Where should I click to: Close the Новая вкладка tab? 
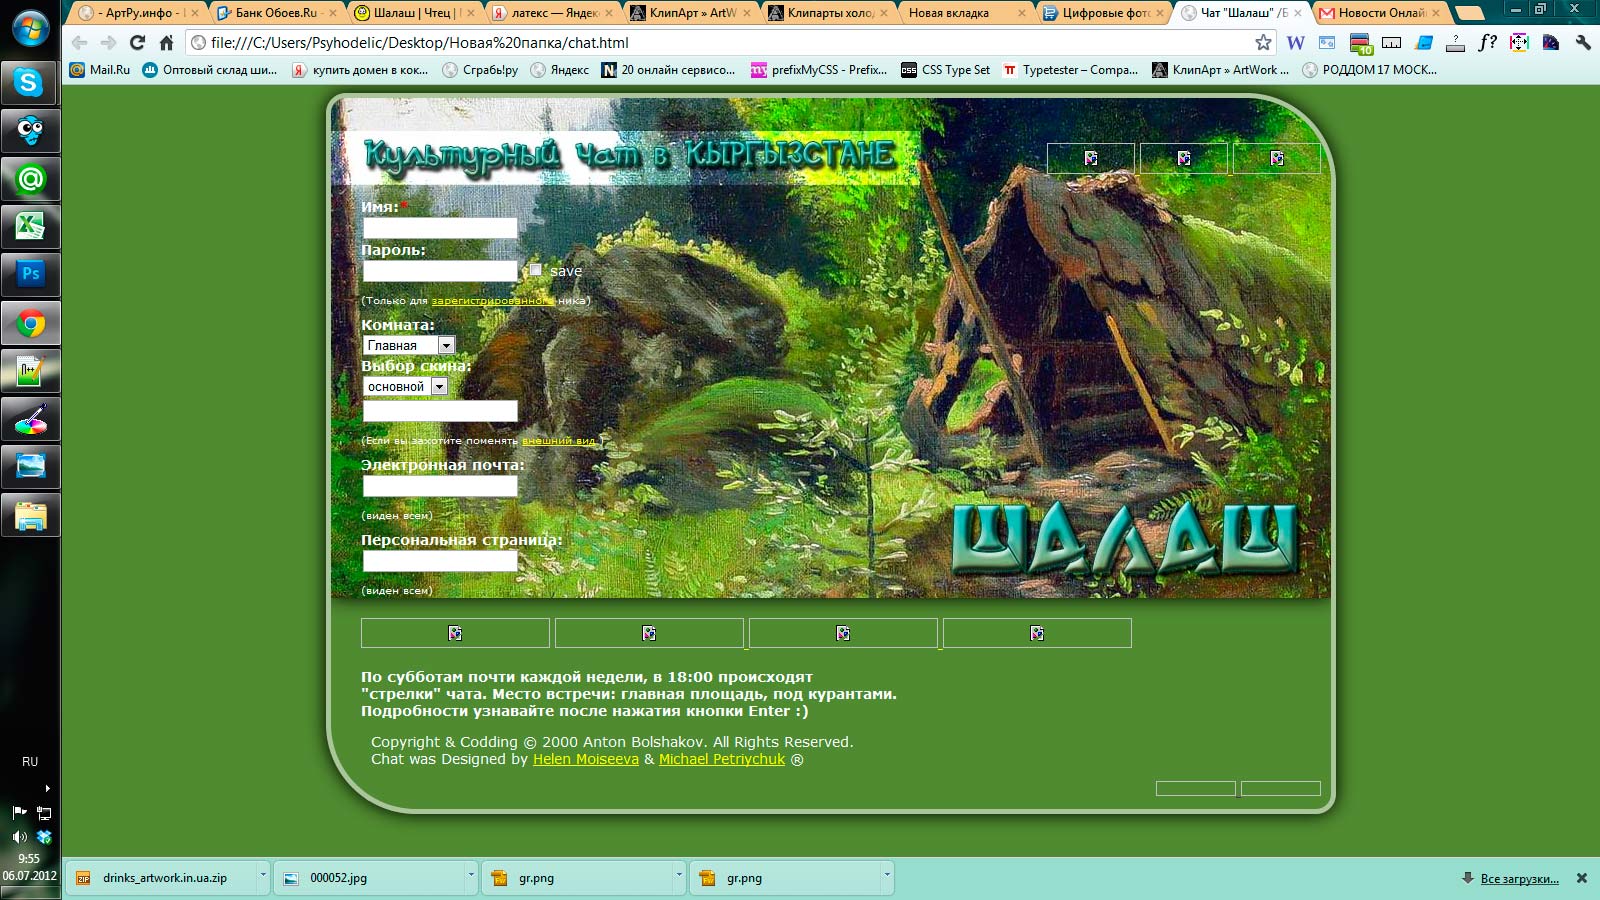[x=1021, y=13]
